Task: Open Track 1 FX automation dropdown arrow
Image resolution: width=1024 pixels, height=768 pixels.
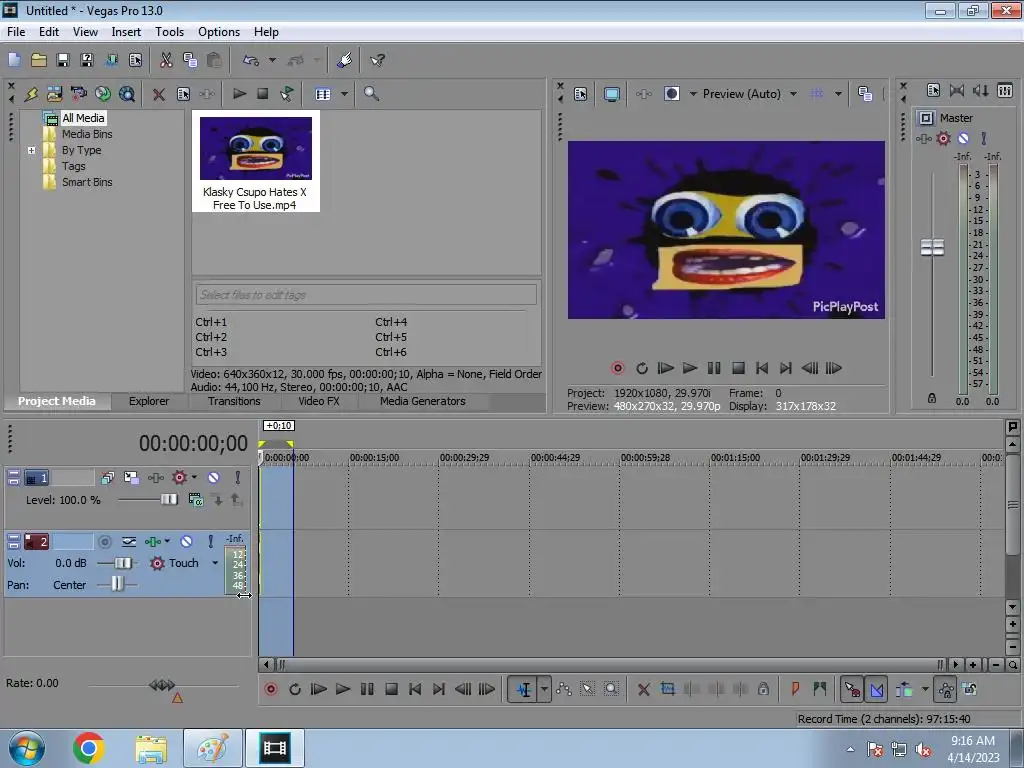Action: (194, 477)
